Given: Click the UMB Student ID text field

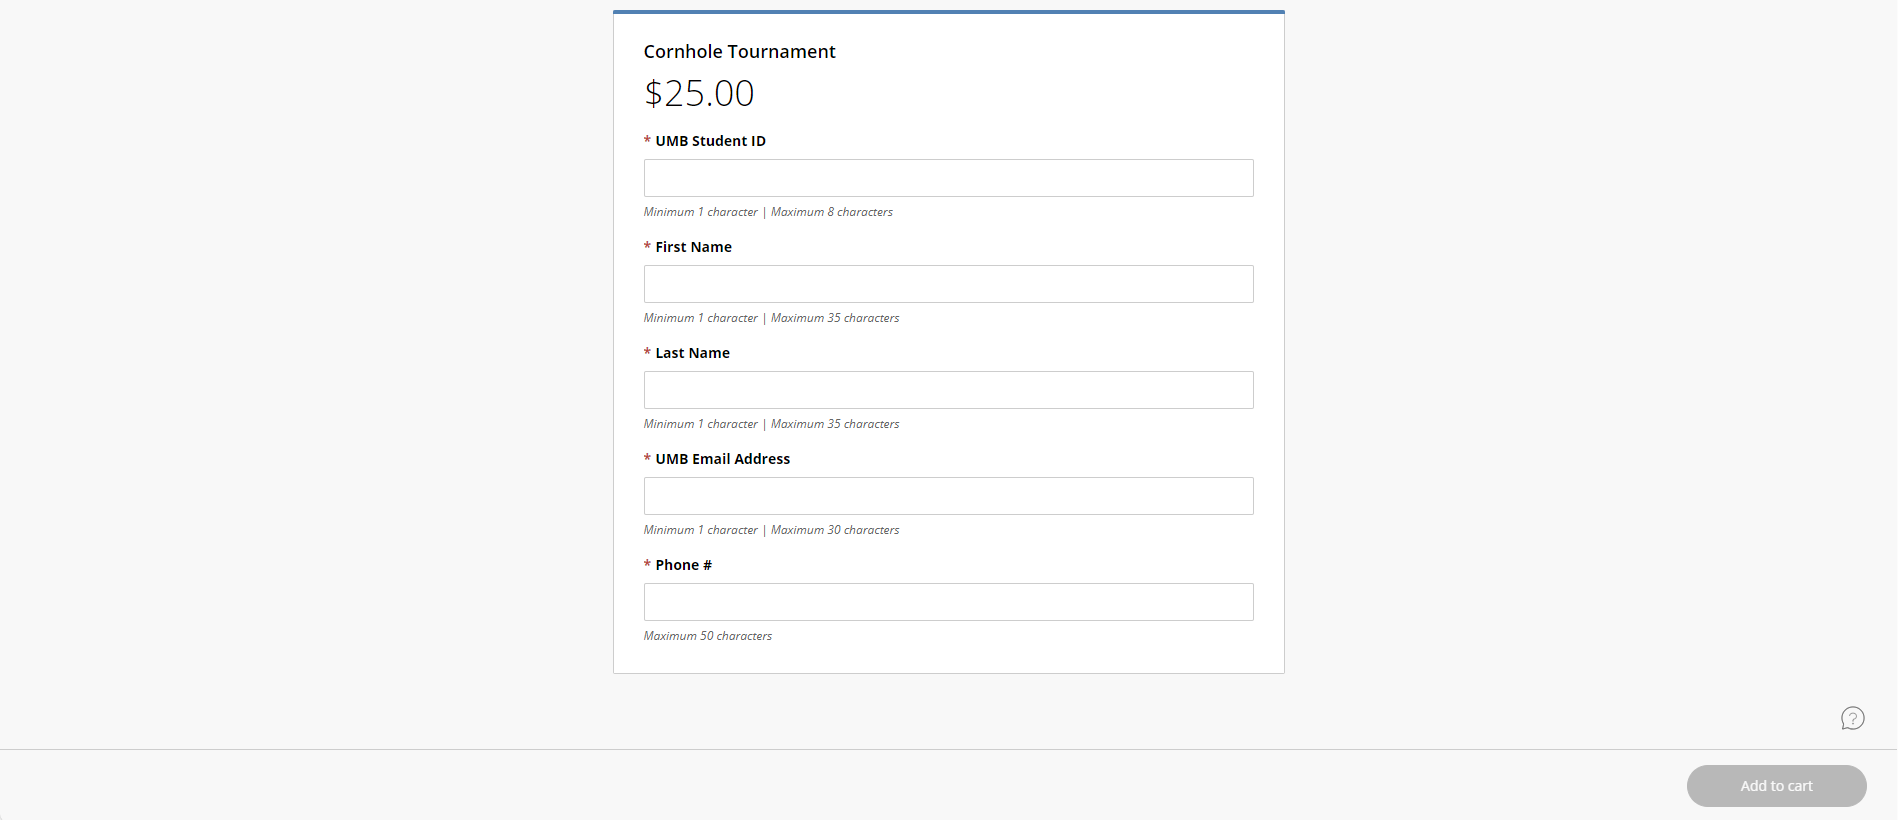Looking at the screenshot, I should (x=948, y=178).
